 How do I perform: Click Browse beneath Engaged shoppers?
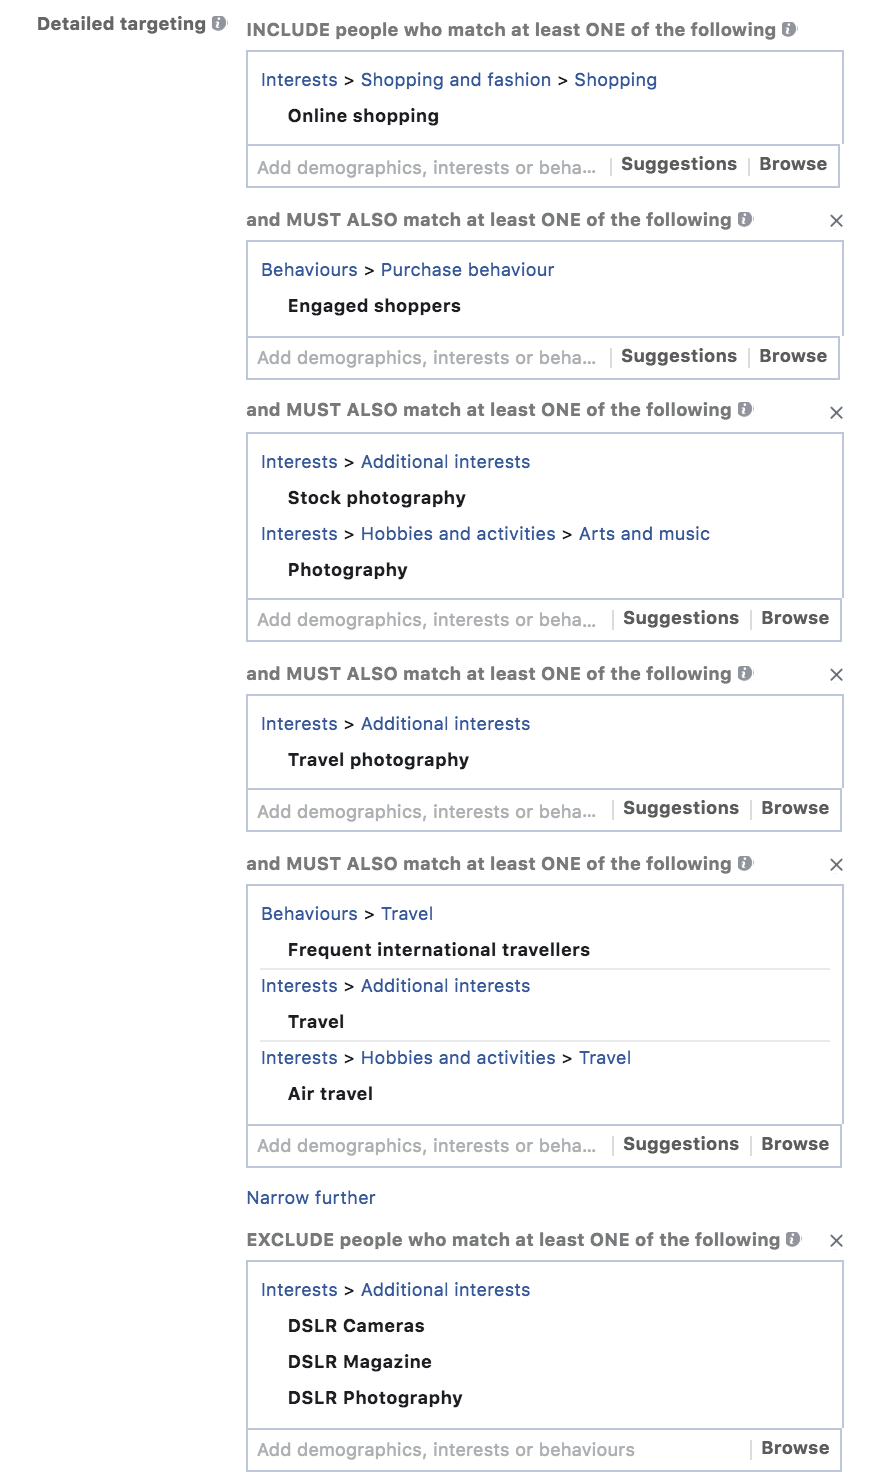(x=792, y=356)
